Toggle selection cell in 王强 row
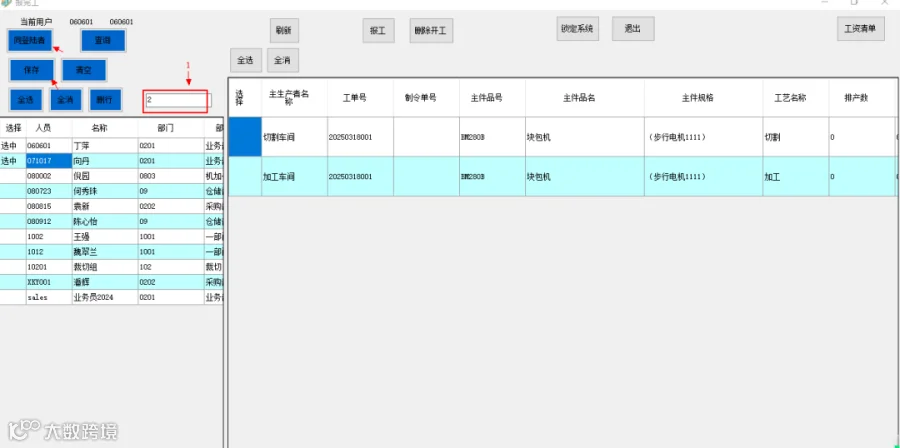This screenshot has width=900, height=448. [13, 237]
